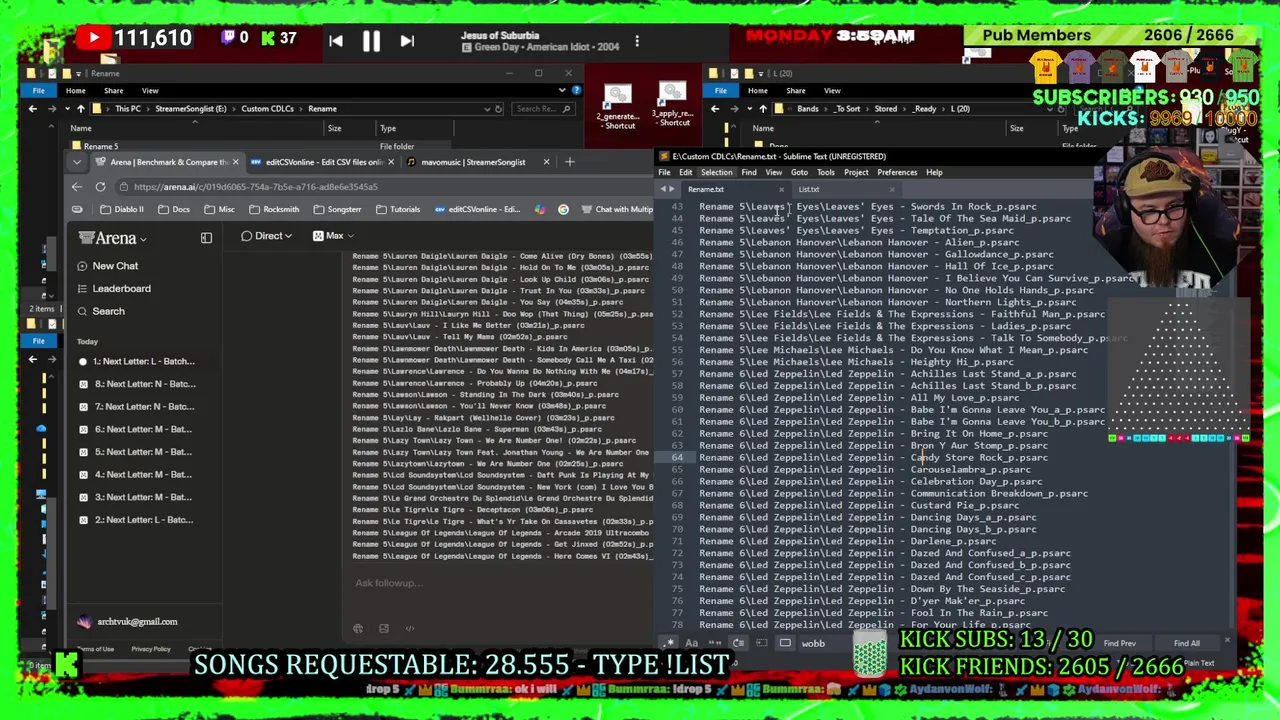Go up one folder in L (20) Explorer window
The width and height of the screenshot is (1280, 720).
(x=762, y=109)
